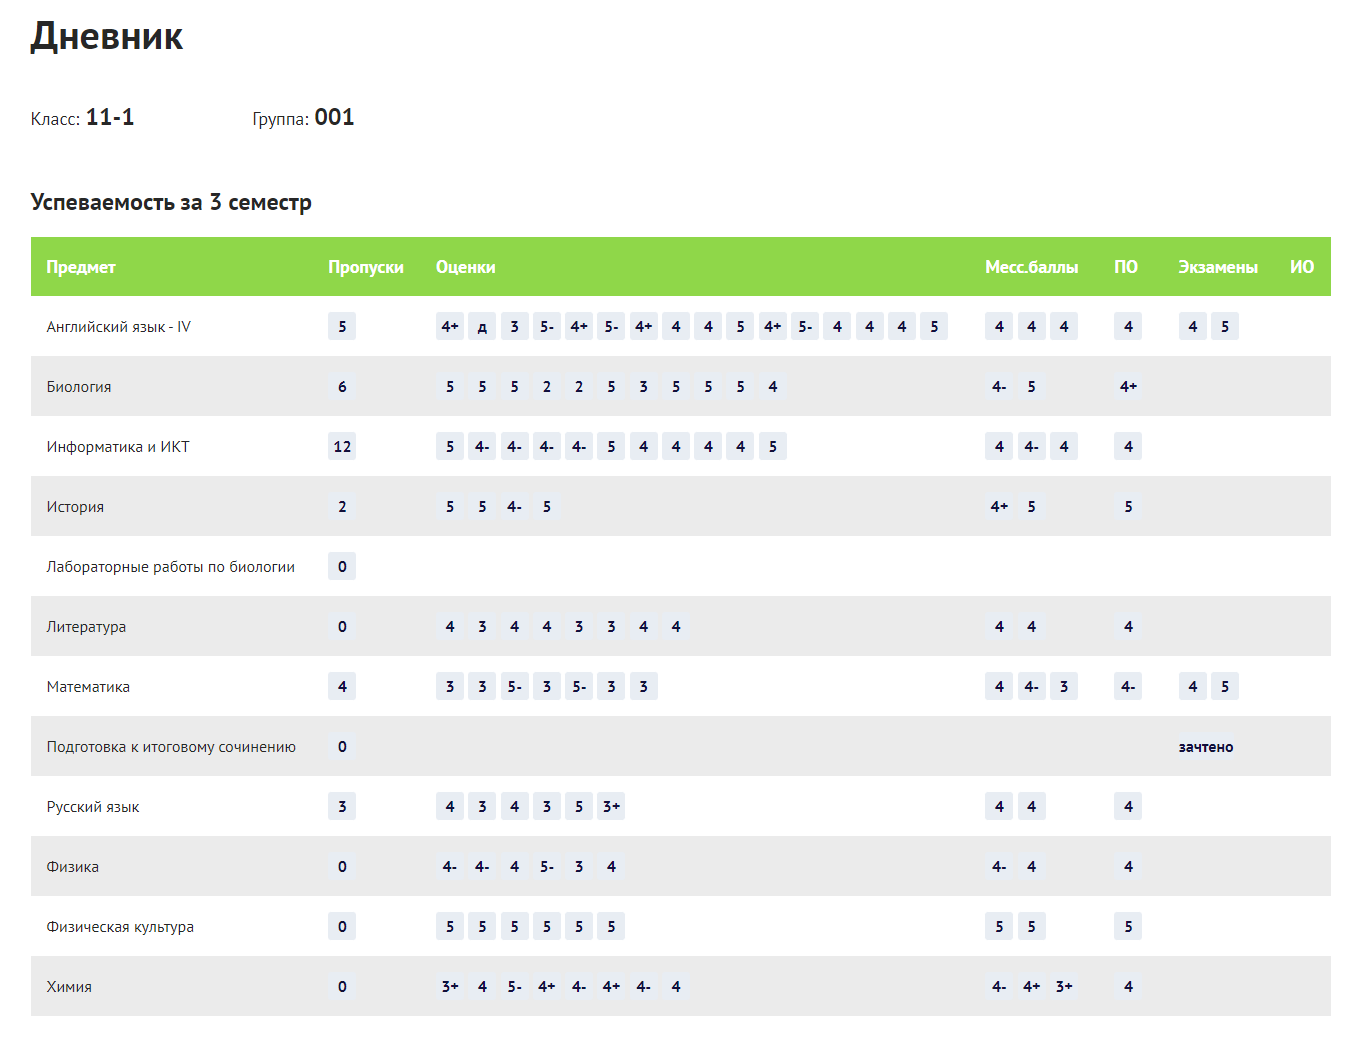Click absences count 6 for Биология
Viewport: 1369px width, 1064px height.
click(x=342, y=387)
